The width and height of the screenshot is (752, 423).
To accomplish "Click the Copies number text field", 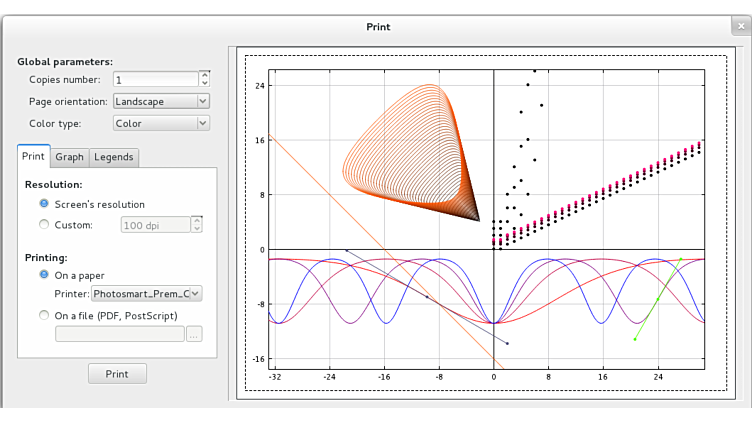I will (154, 79).
